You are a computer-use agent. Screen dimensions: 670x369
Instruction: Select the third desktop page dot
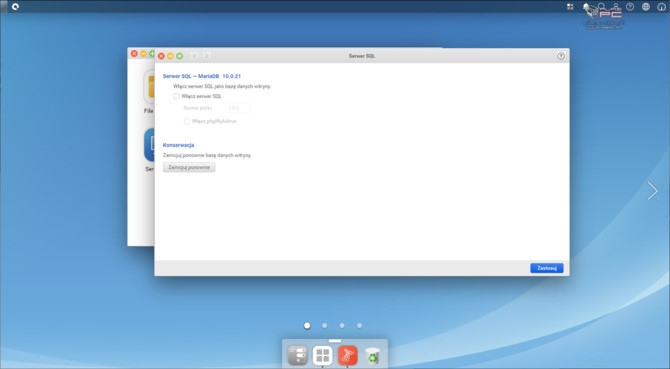click(342, 325)
